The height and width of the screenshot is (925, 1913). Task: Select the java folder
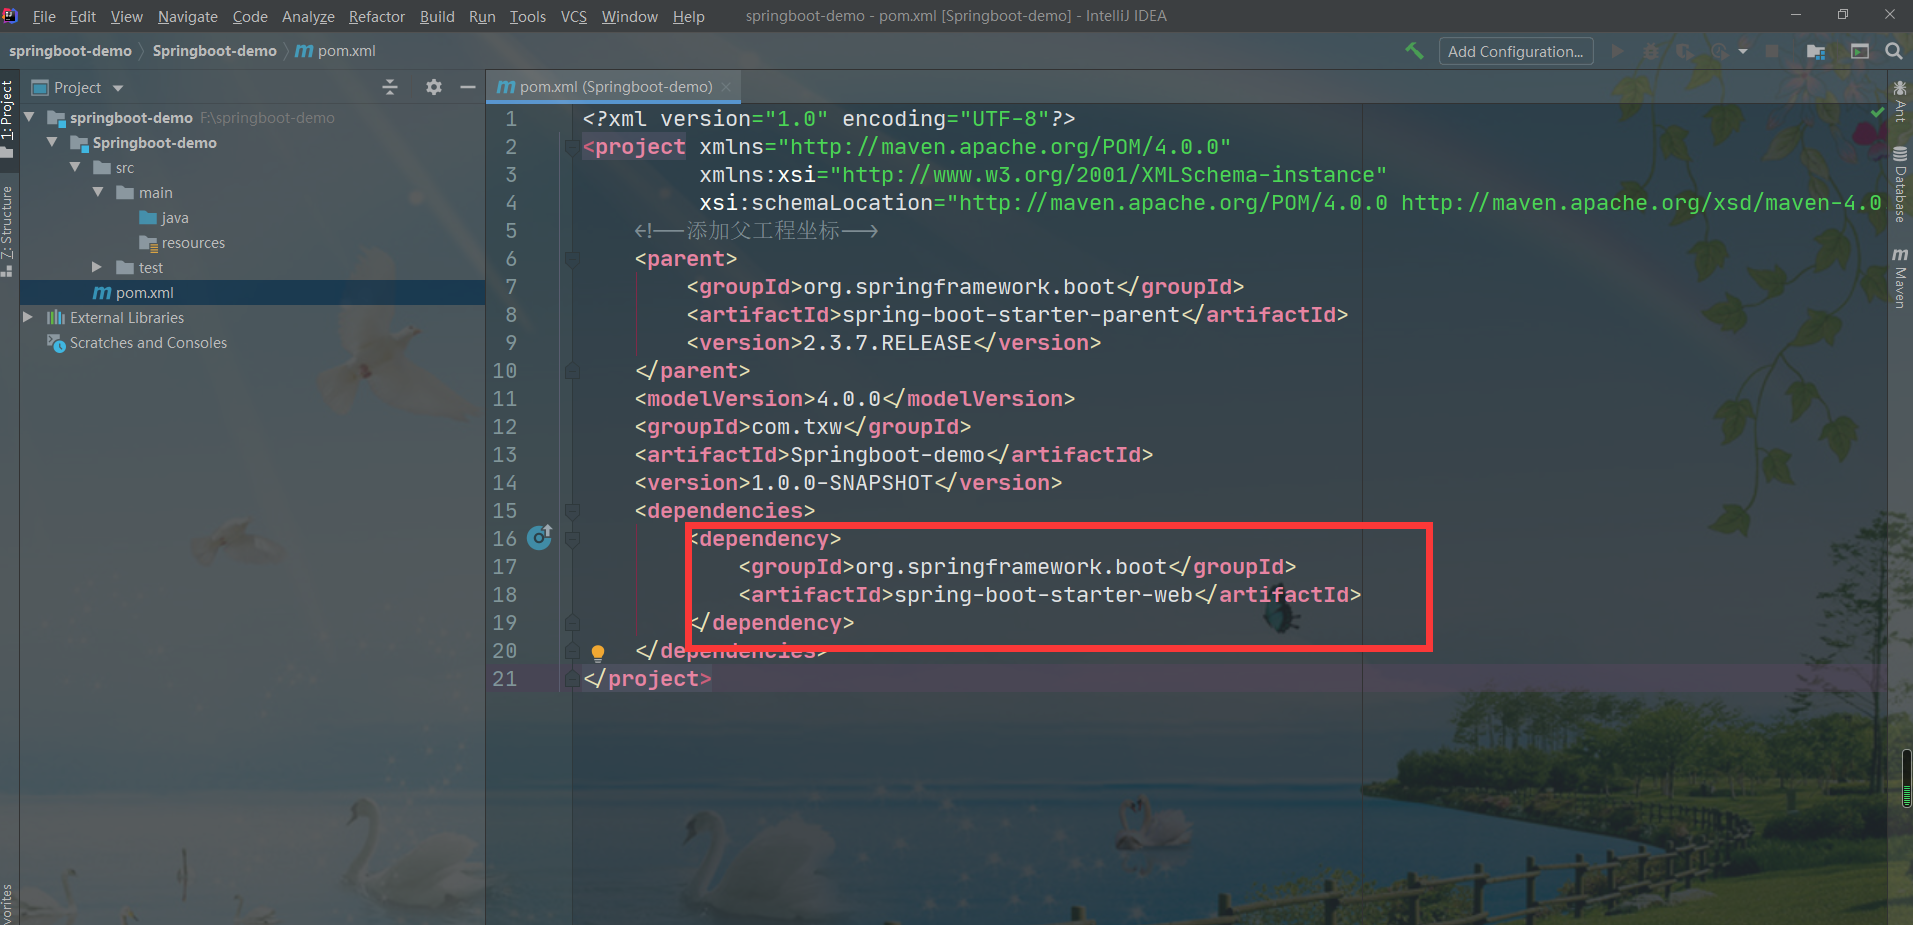(x=164, y=217)
